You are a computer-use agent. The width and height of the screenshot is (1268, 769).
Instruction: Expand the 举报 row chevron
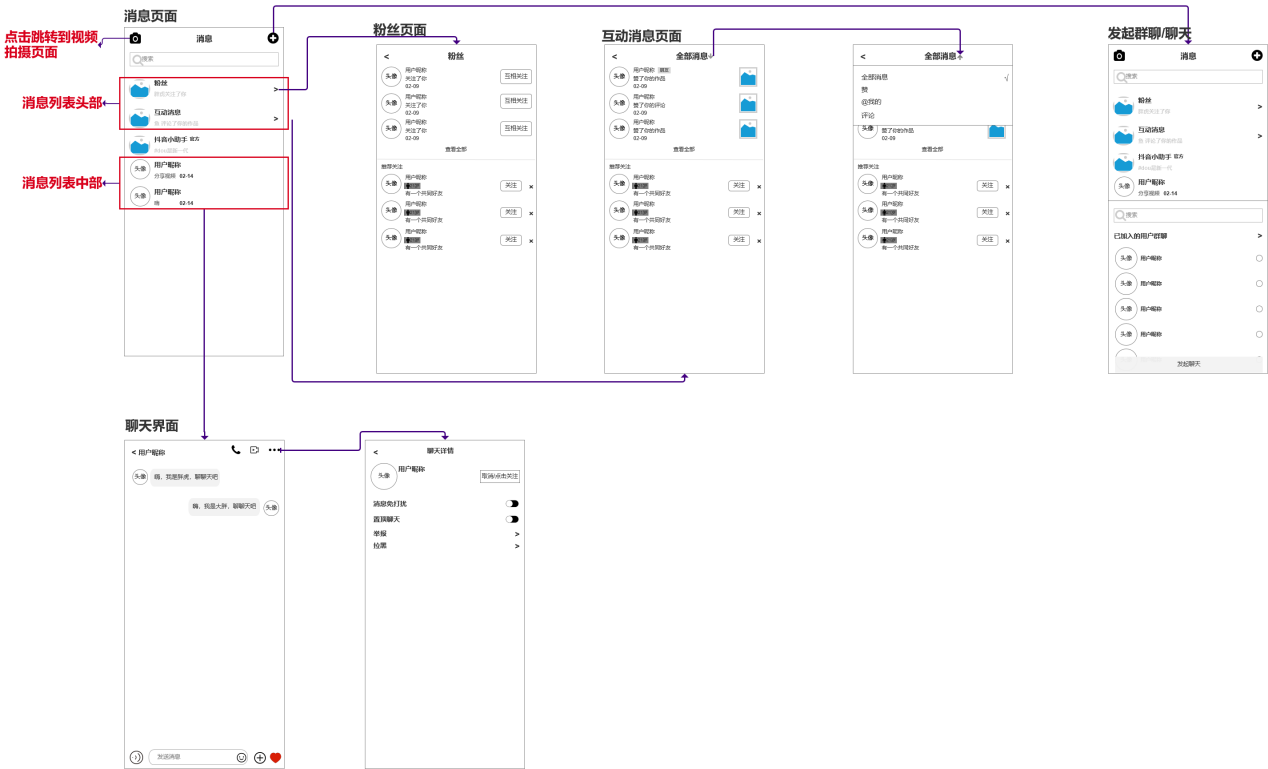(x=517, y=534)
